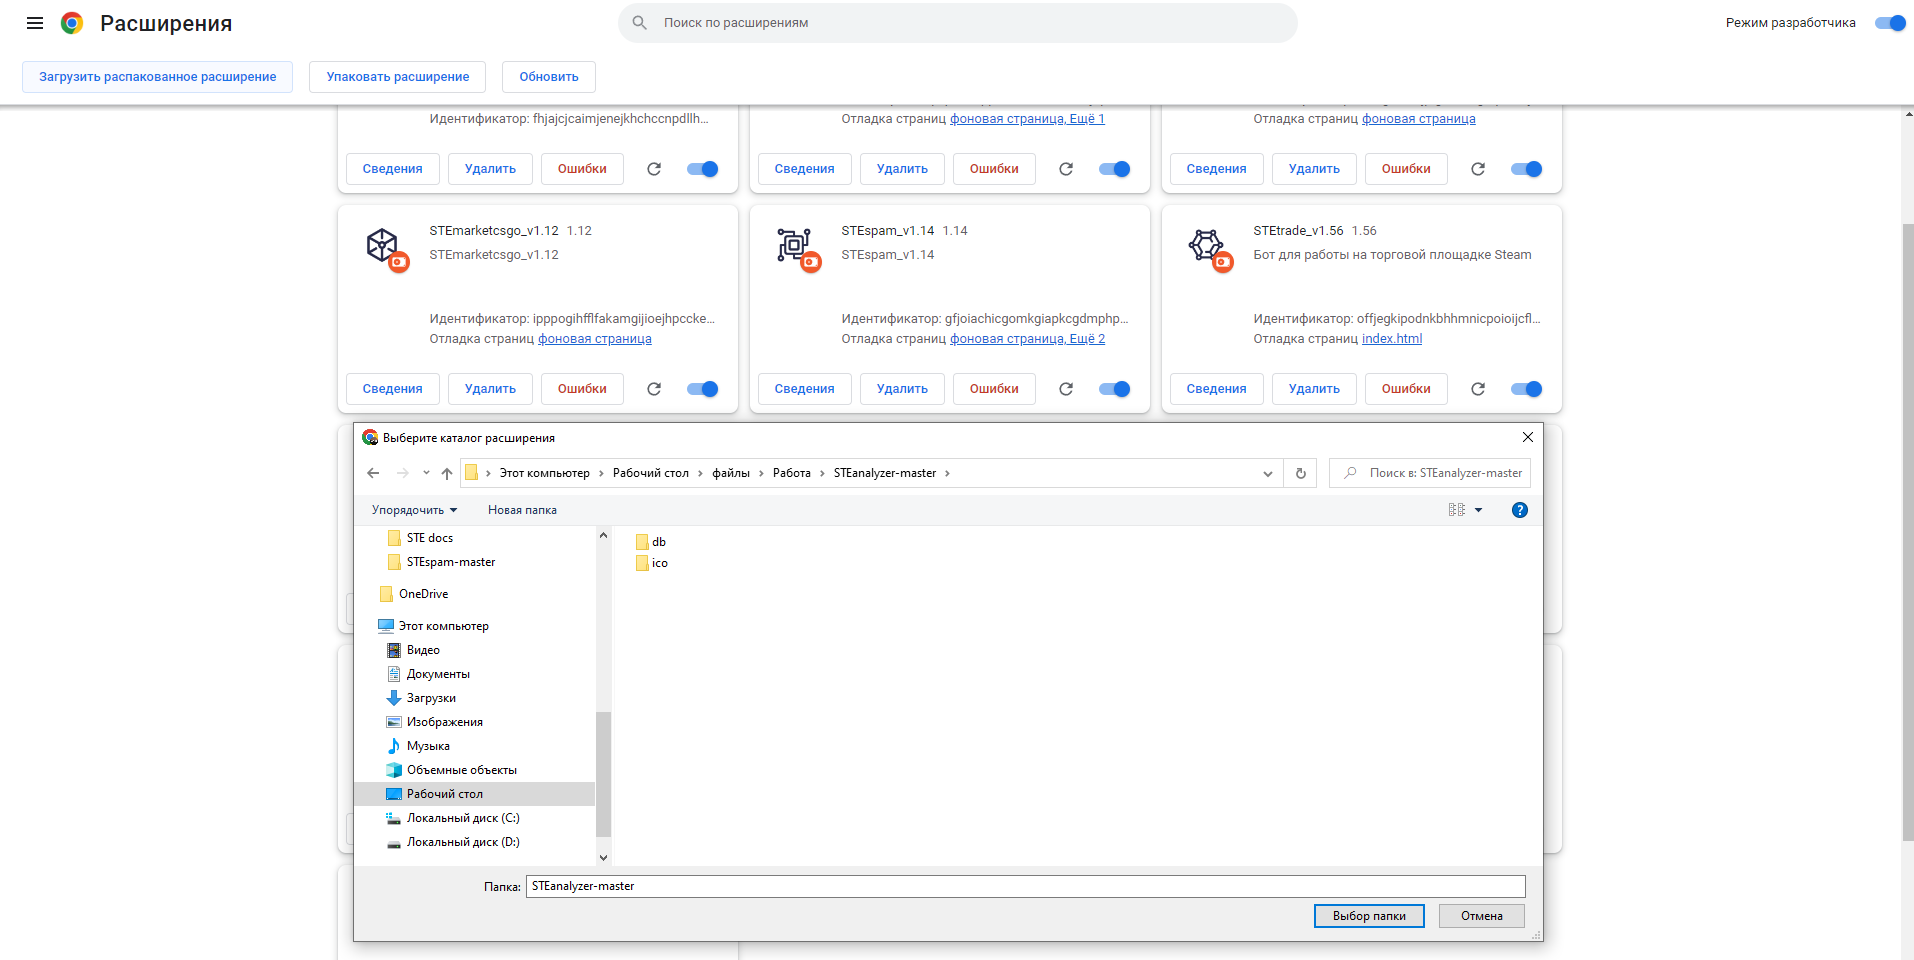
Task: Click the extensions page vertical scrollbar
Action: pyautogui.click(x=1907, y=532)
